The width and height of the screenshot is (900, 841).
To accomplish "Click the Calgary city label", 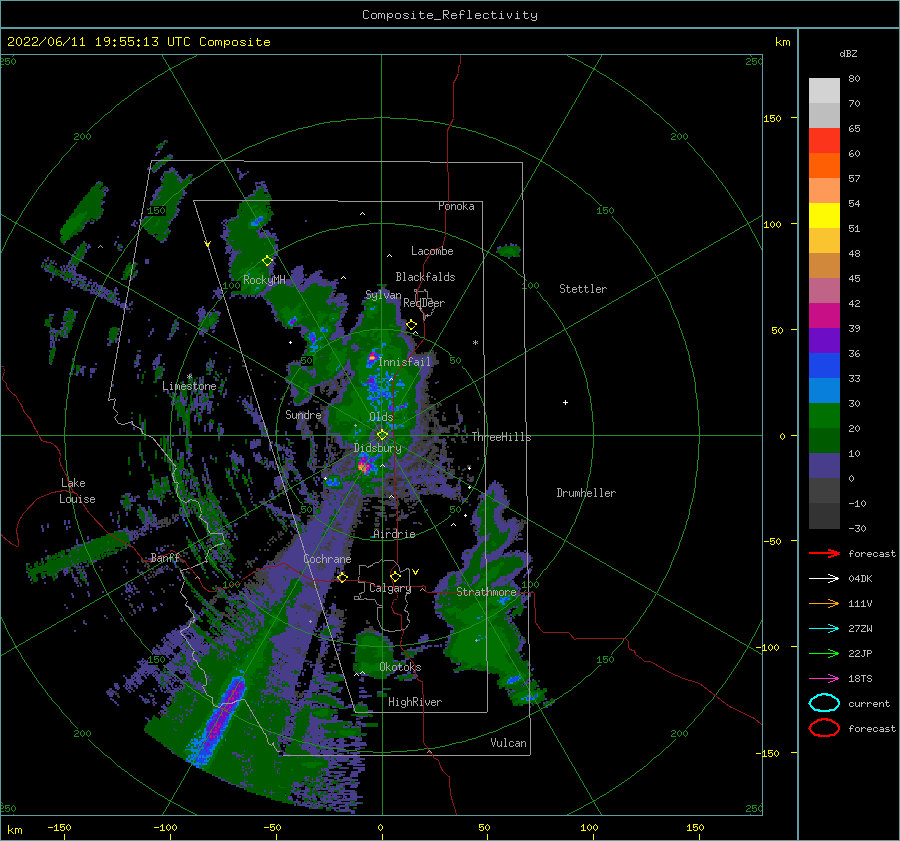I will (390, 588).
